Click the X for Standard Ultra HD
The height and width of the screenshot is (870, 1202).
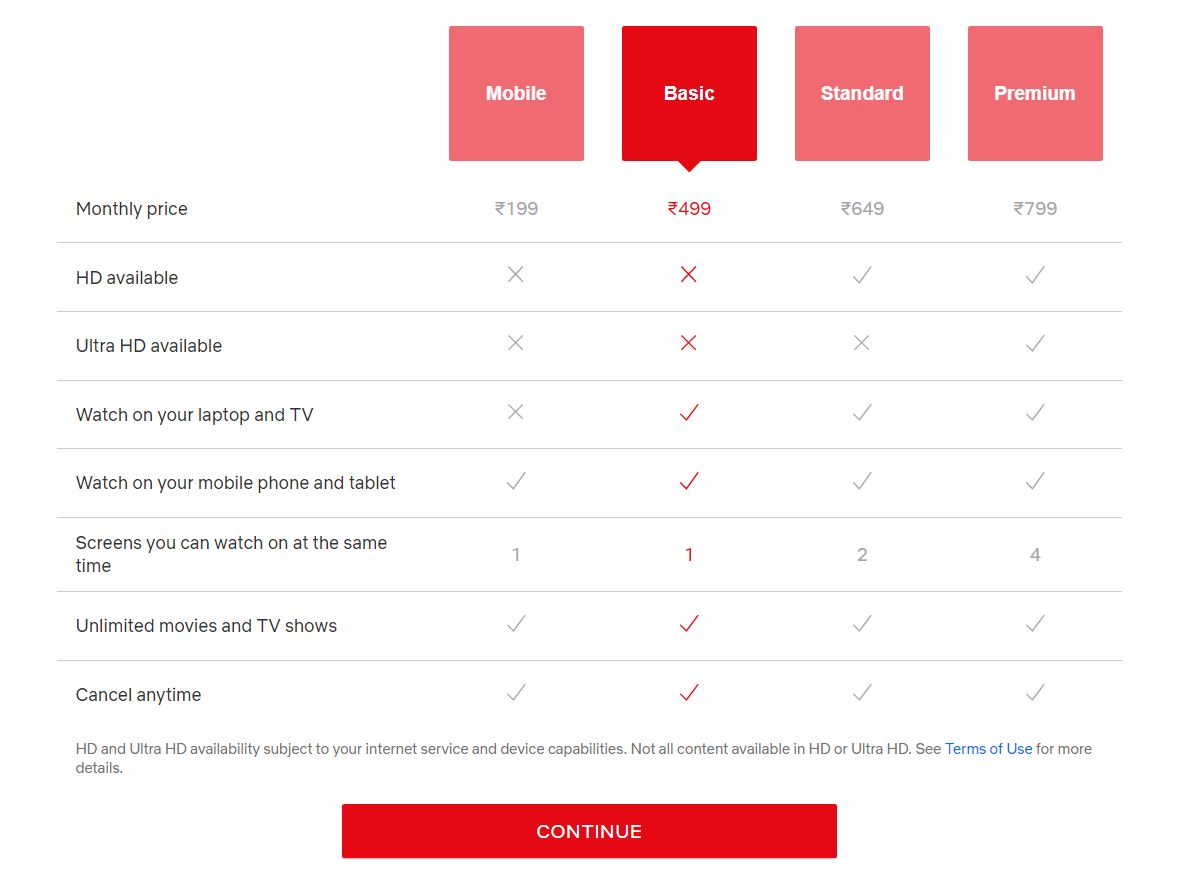tap(862, 342)
